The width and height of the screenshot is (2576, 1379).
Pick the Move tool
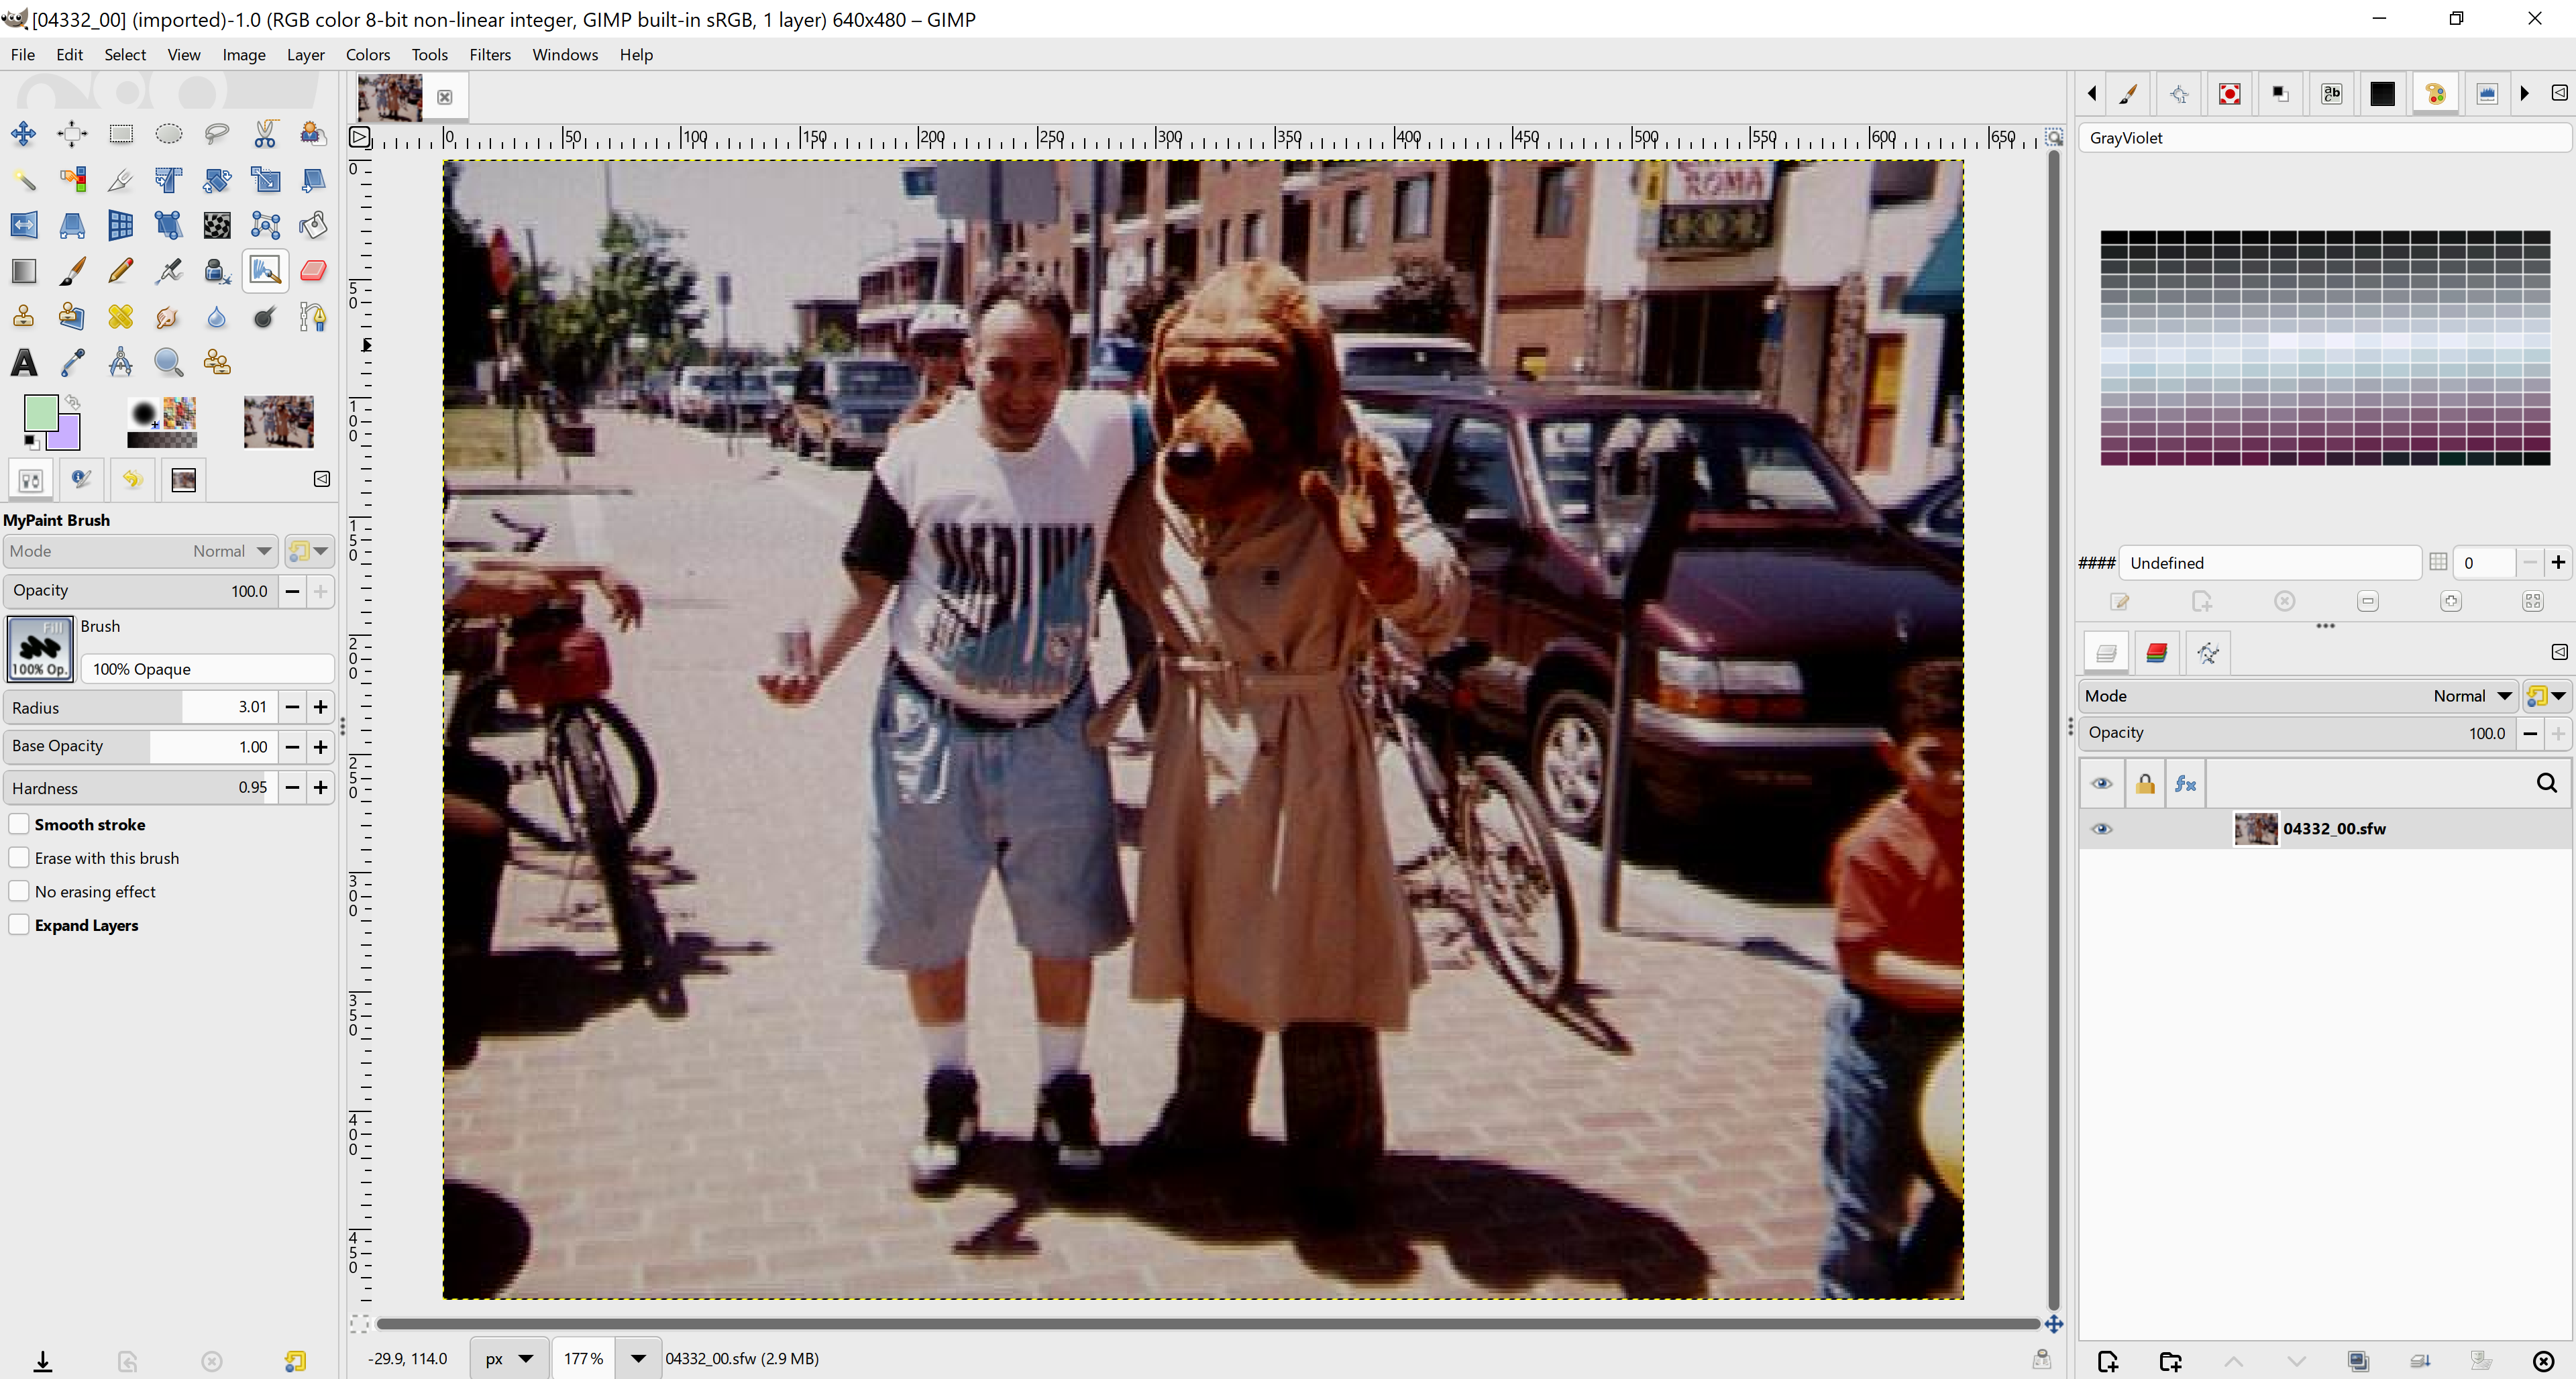24,134
